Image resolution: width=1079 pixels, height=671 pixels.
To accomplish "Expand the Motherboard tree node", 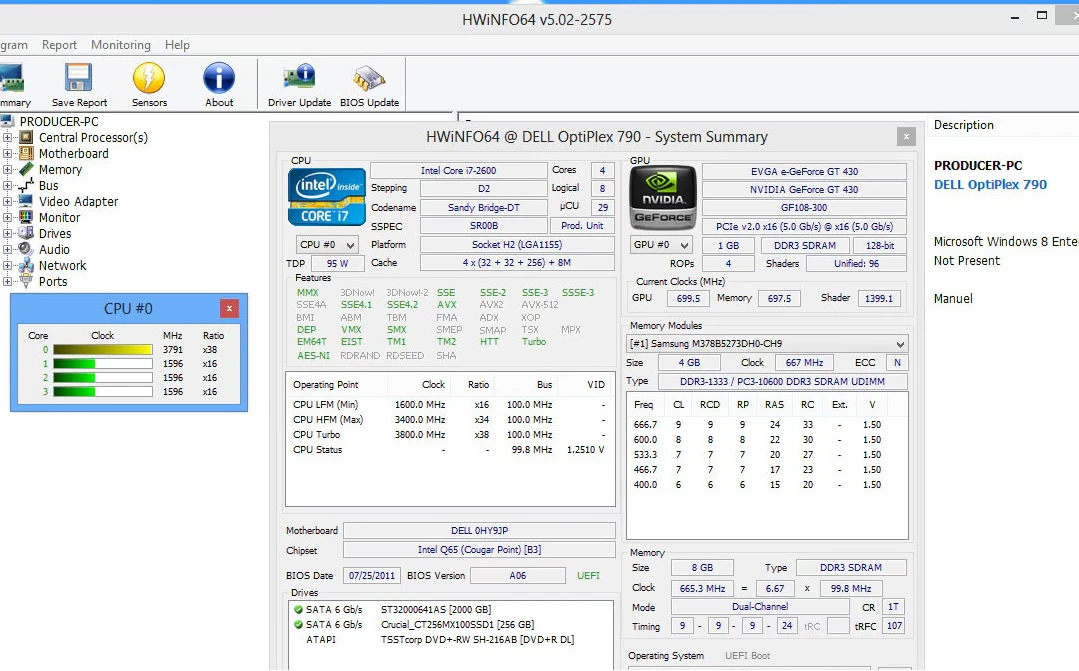I will point(8,154).
